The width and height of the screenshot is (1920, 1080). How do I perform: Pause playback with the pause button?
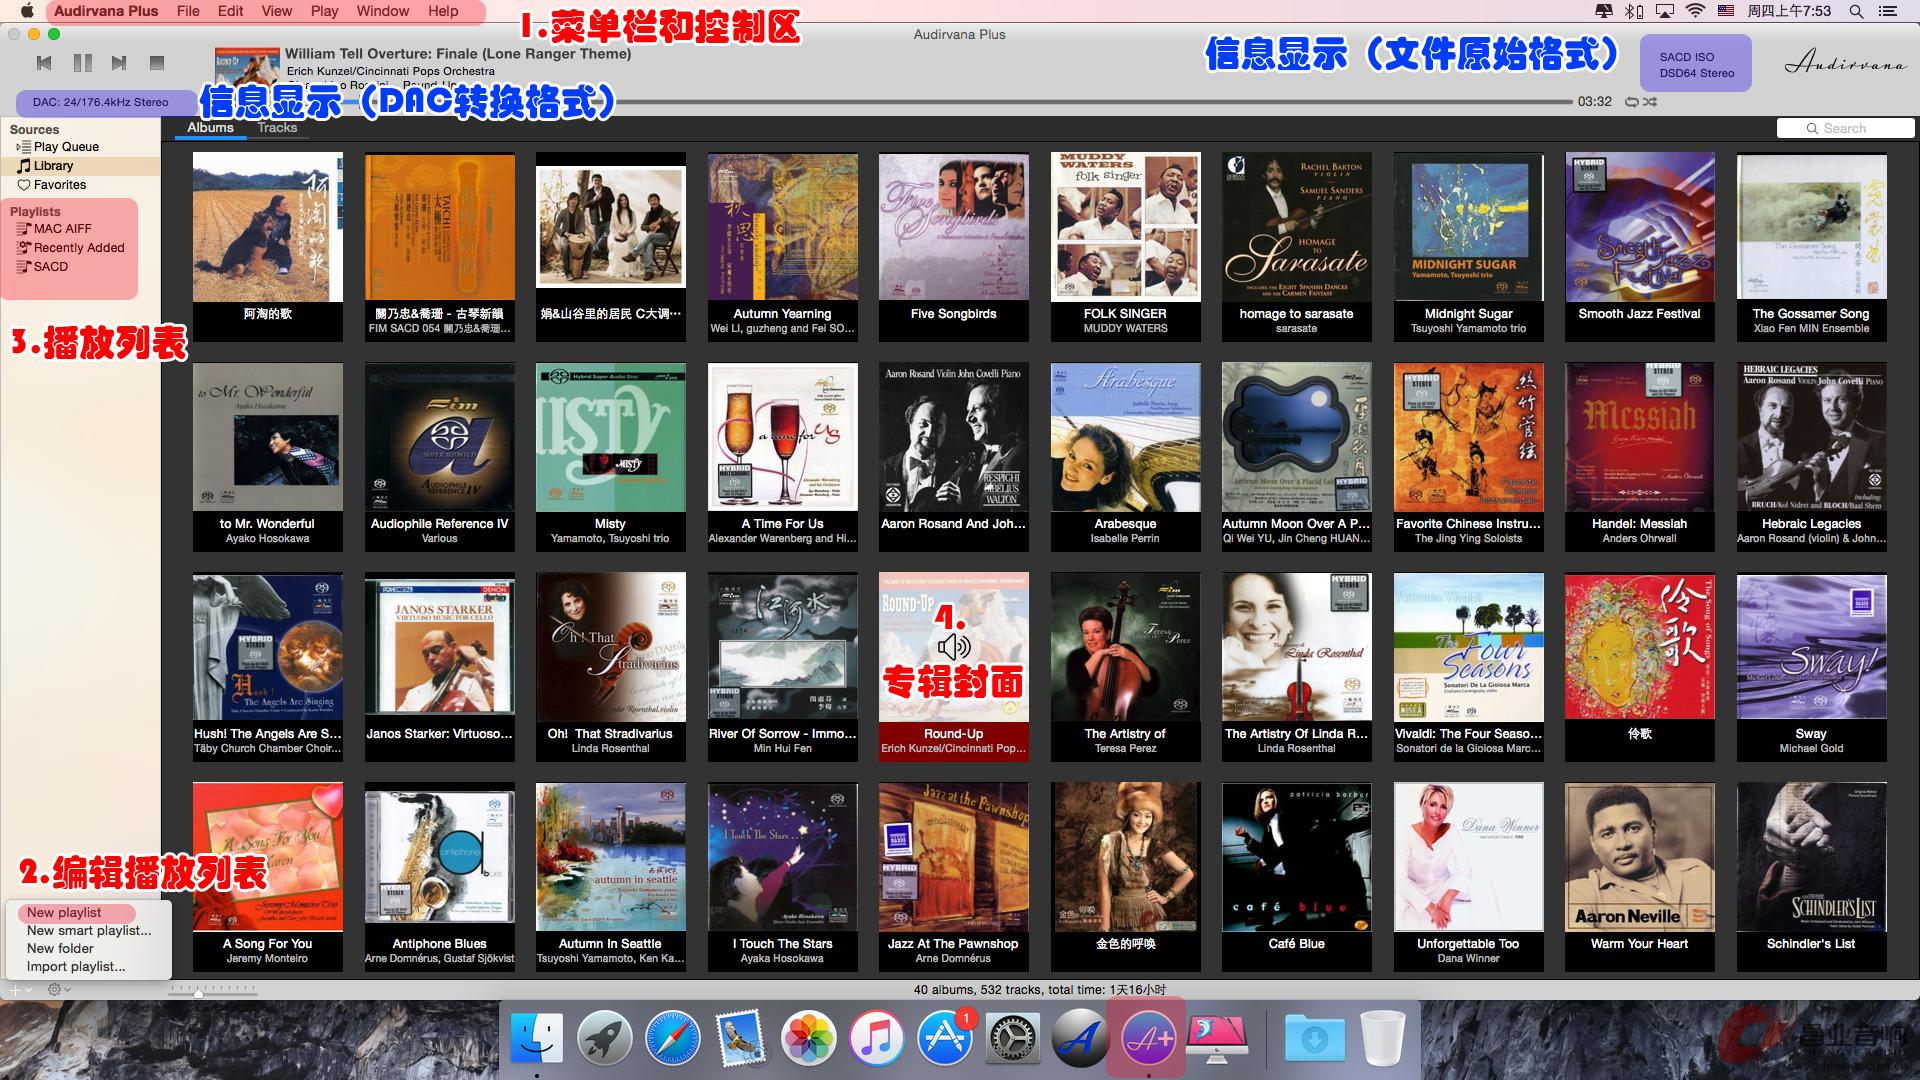83,63
